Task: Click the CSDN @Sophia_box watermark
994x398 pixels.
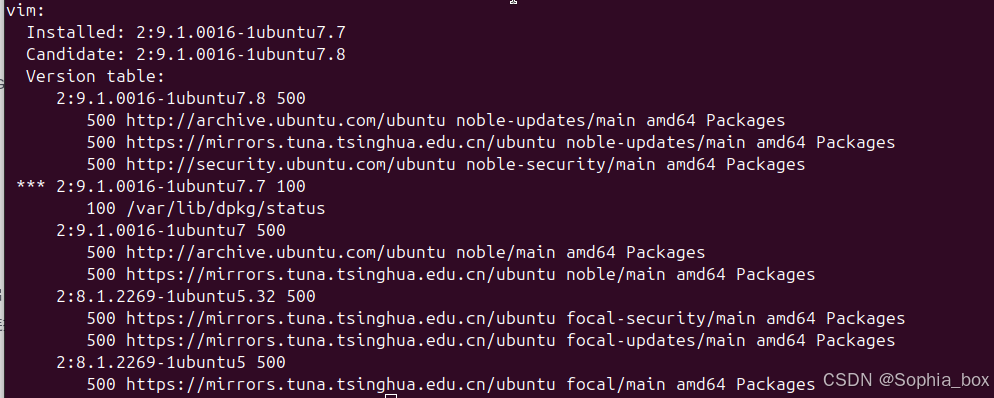Action: coord(906,380)
